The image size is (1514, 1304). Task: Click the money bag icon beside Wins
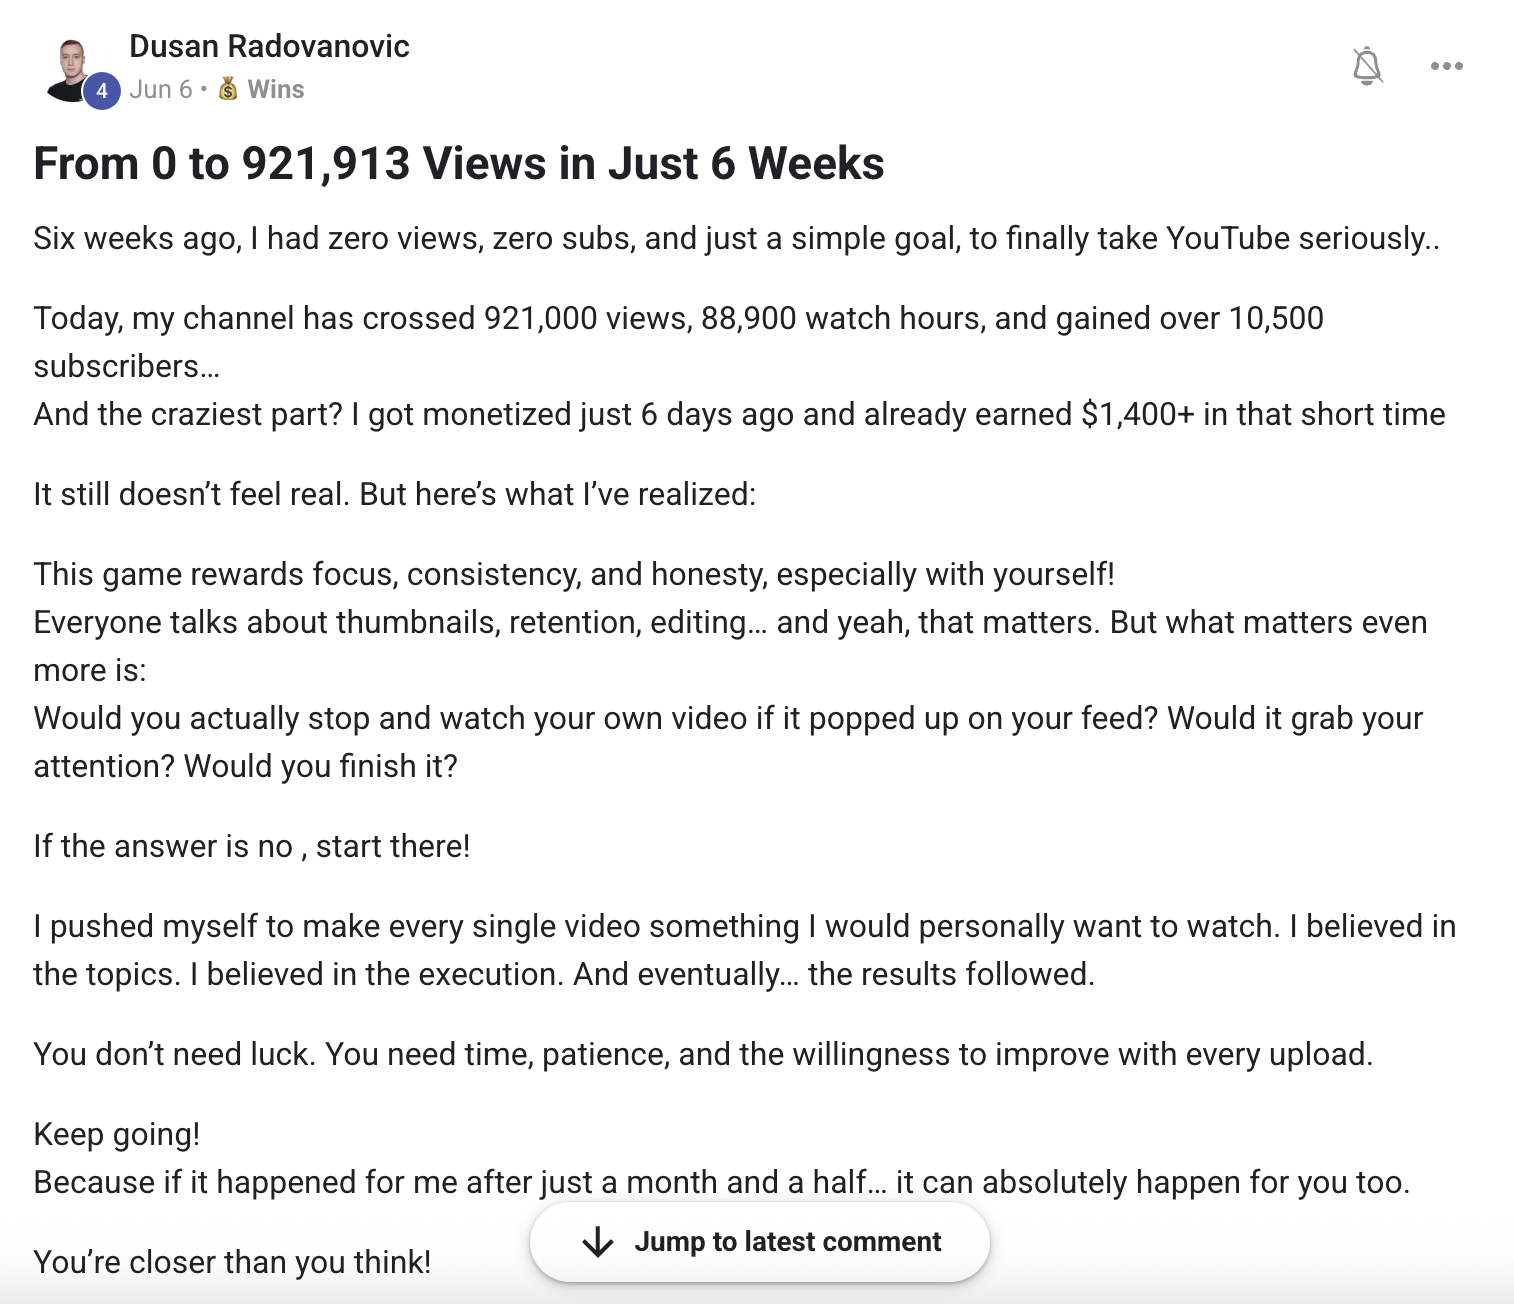[229, 89]
